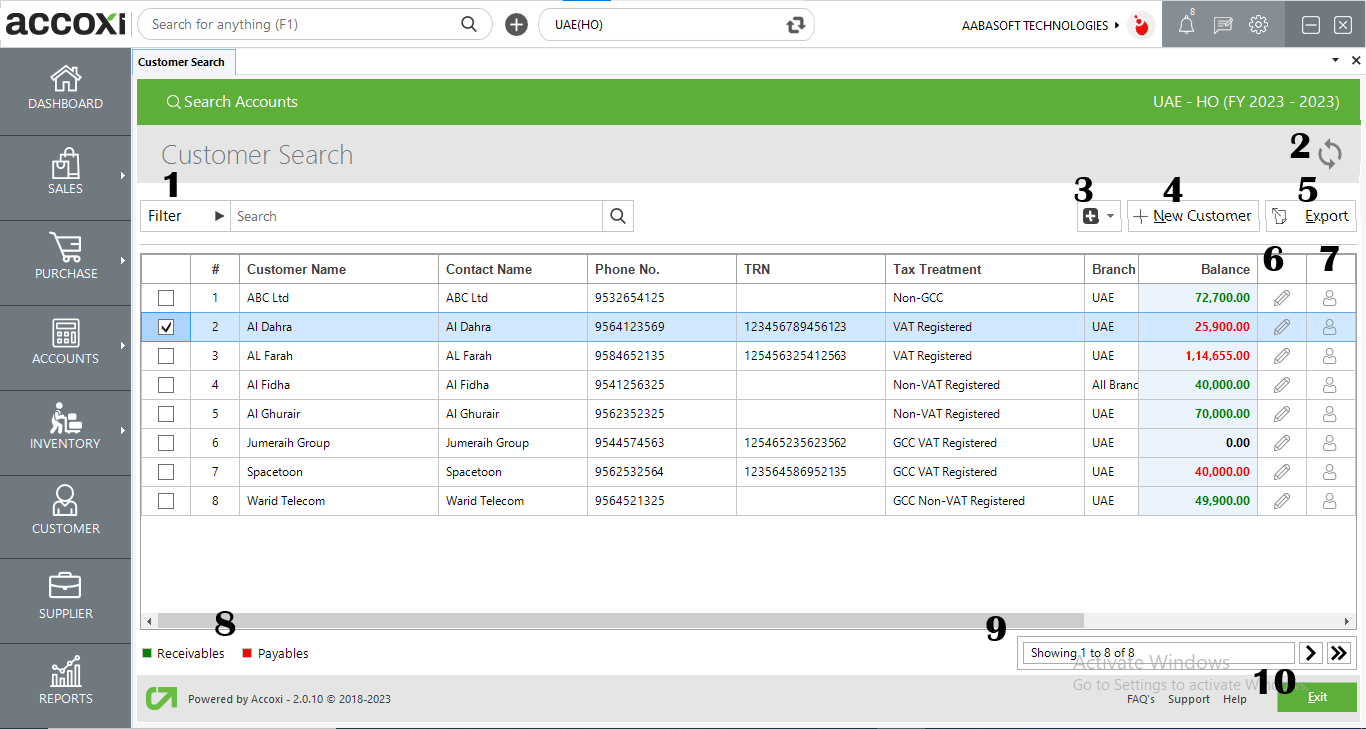This screenshot has height=729, width=1366.
Task: Refresh the Customer Search list
Action: click(x=1330, y=155)
